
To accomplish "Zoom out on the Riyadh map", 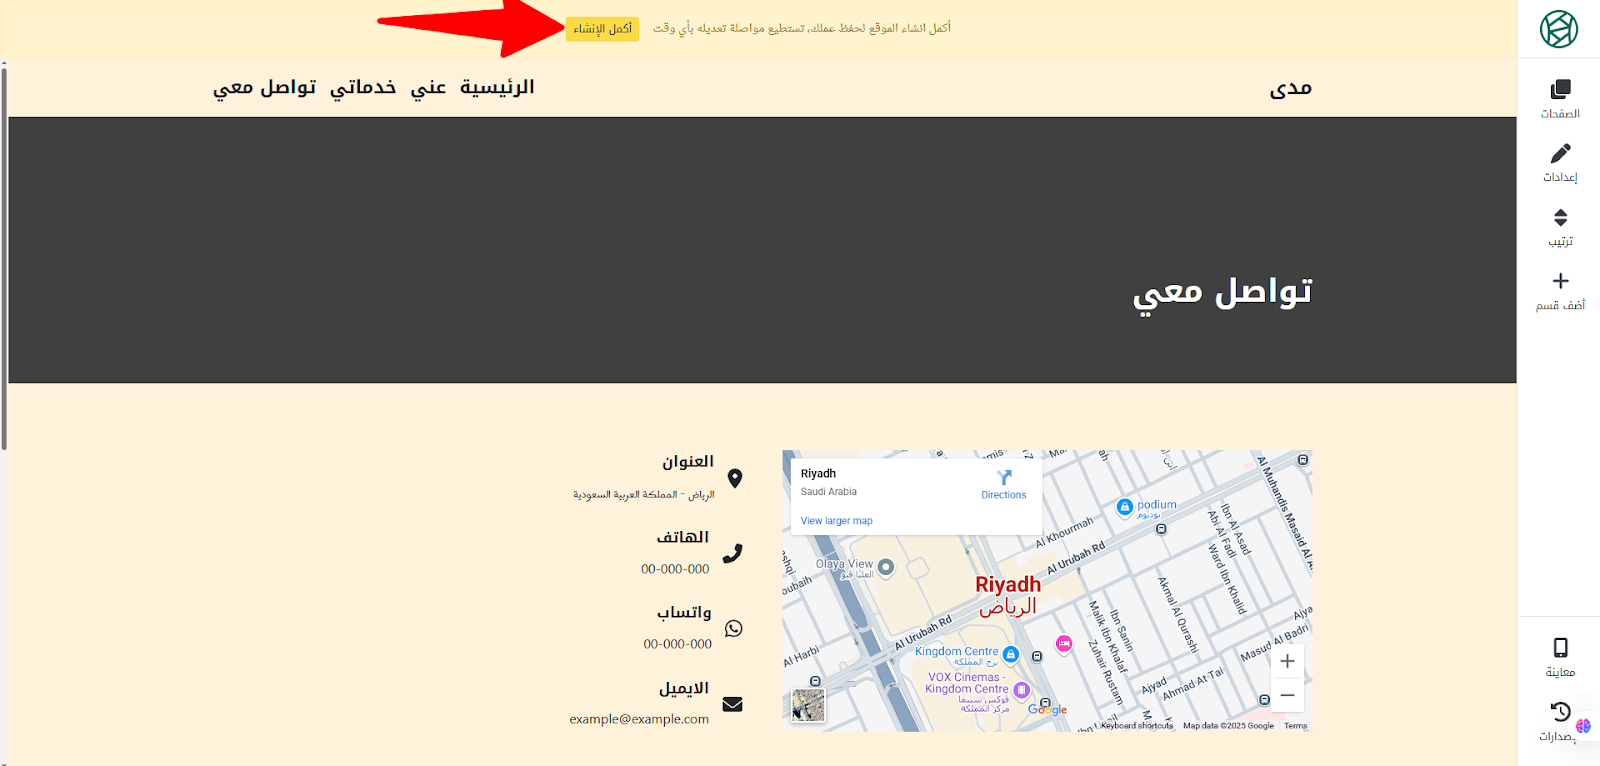I will (1287, 695).
